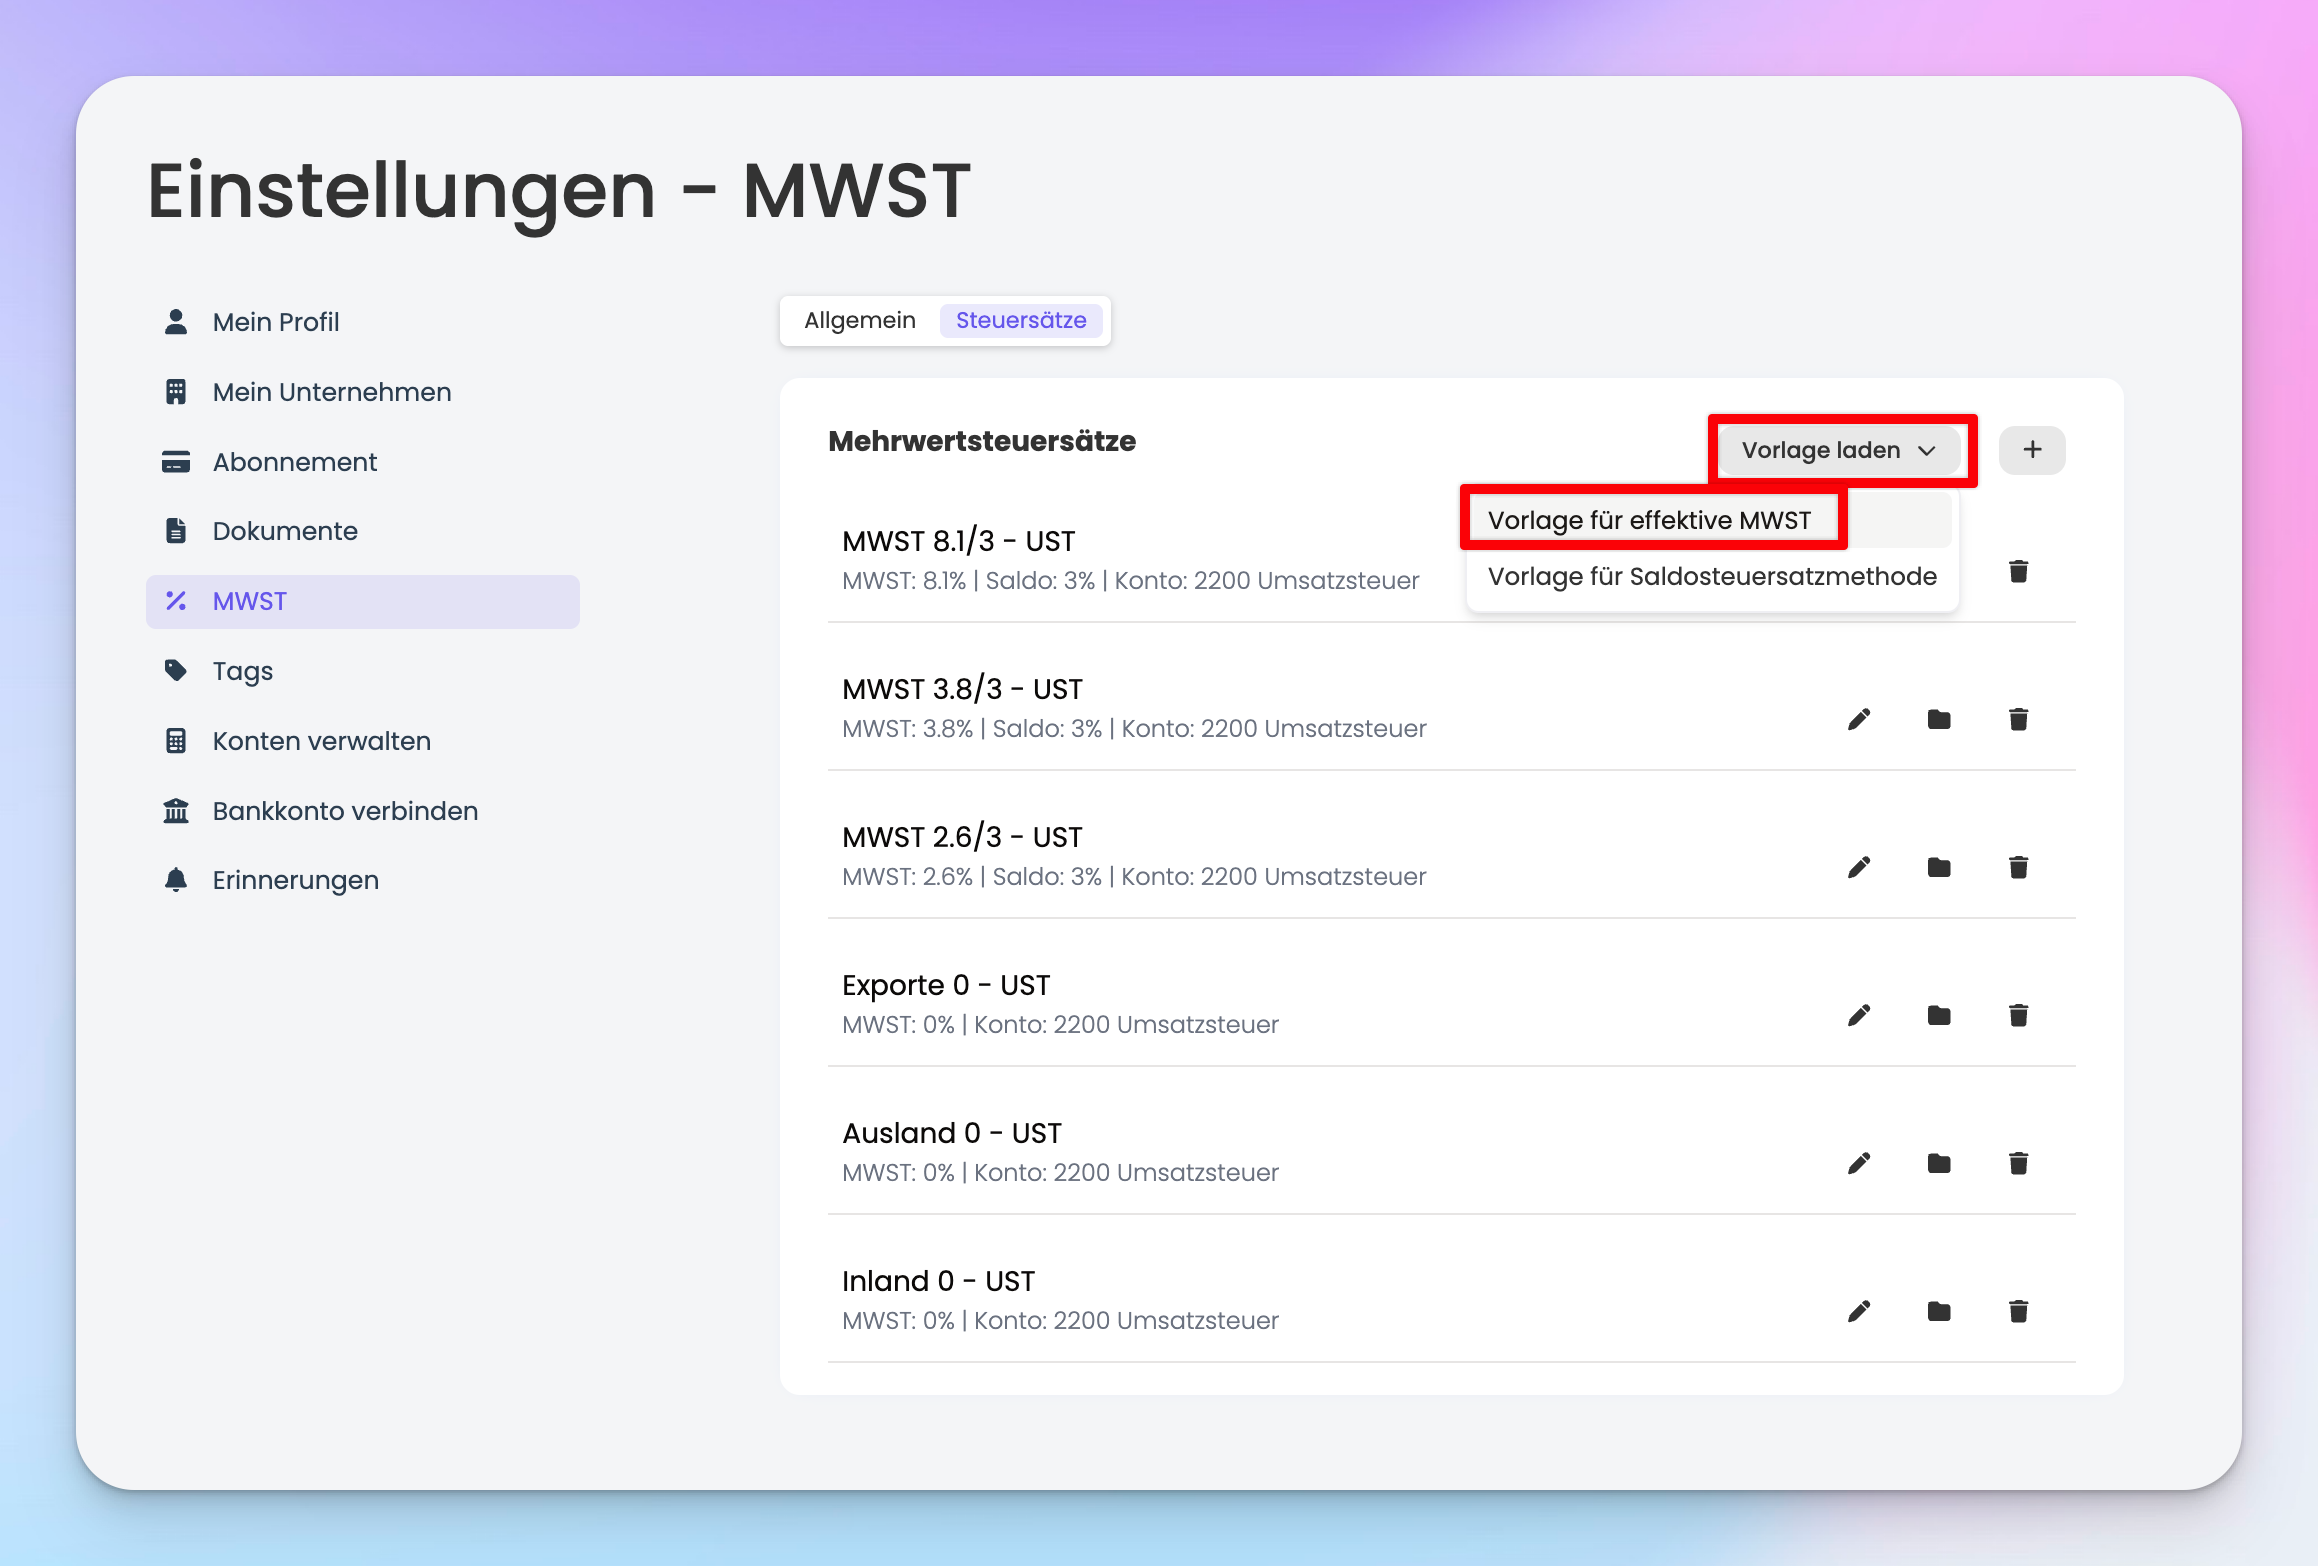Viewport: 2318px width, 1566px height.
Task: Edit the Exporte 0 - UST rate
Action: (1858, 1015)
